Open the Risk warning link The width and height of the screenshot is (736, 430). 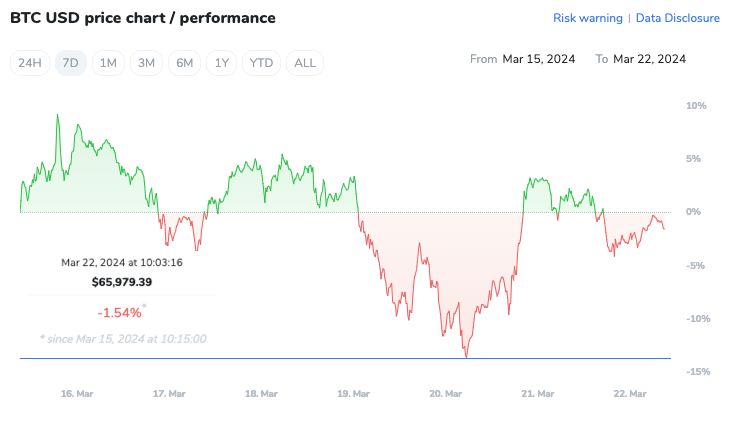[587, 18]
